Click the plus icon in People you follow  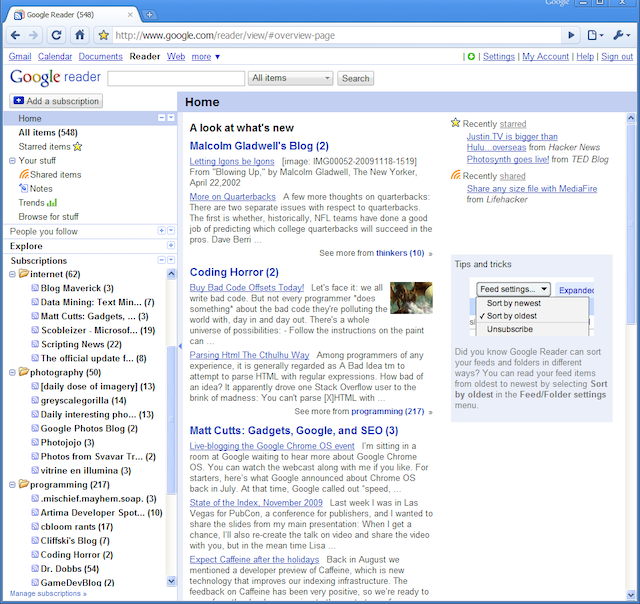tap(162, 231)
